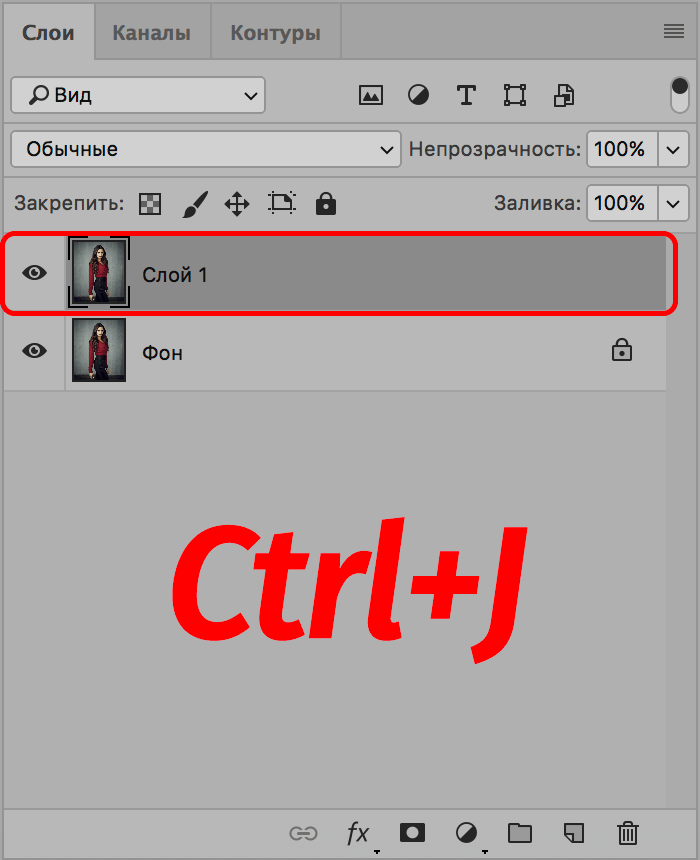Lock layer position with move icon

[x=237, y=204]
